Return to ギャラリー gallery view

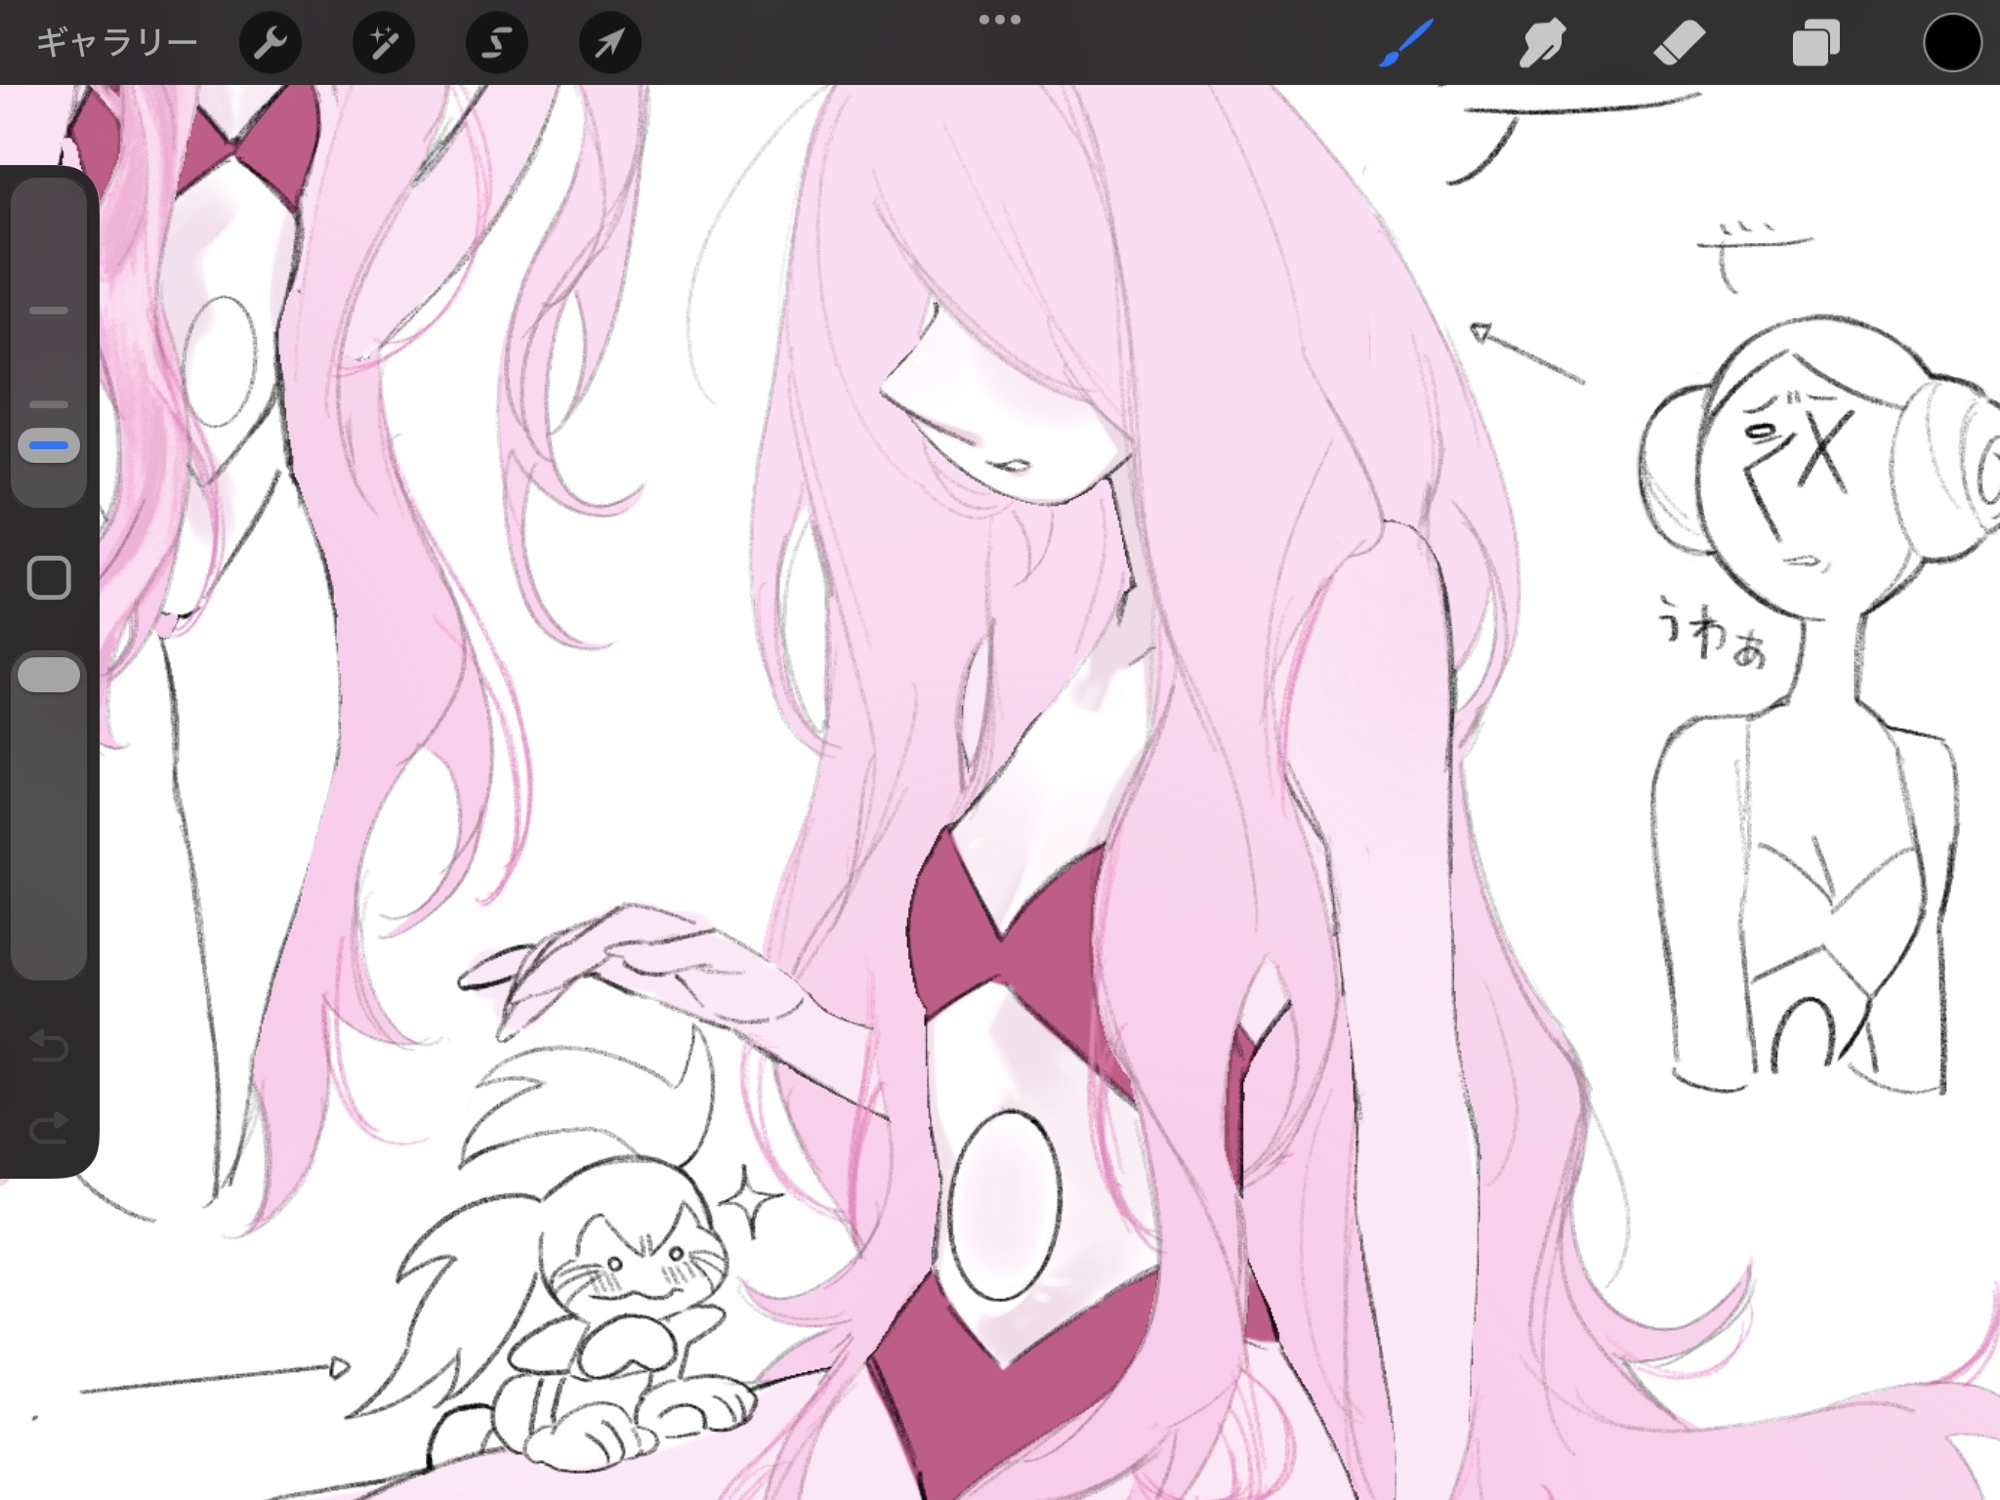coord(117,43)
